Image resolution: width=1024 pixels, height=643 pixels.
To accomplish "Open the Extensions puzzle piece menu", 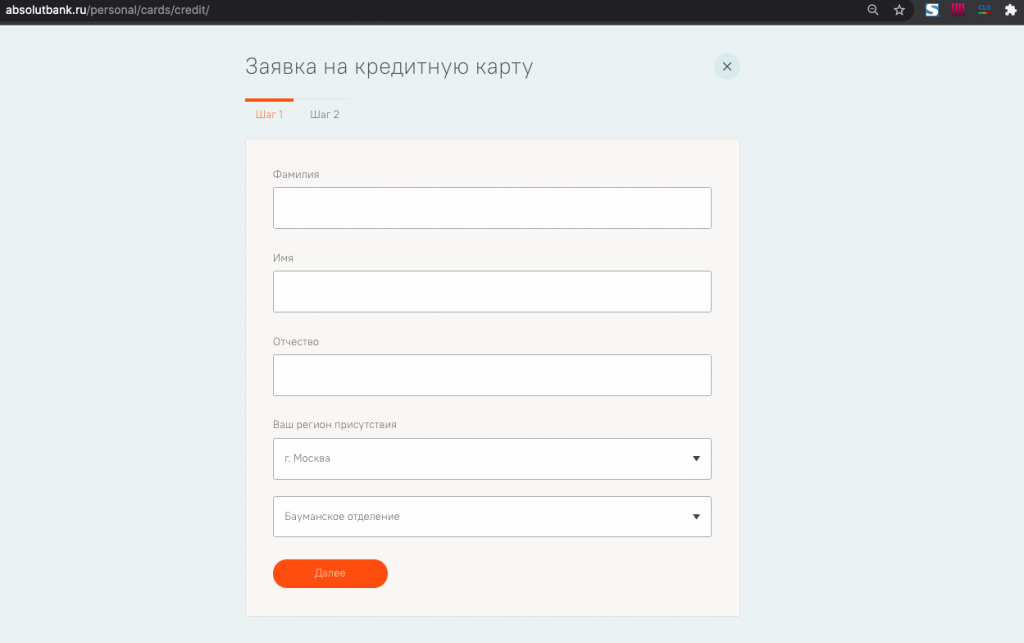I will click(x=1009, y=10).
